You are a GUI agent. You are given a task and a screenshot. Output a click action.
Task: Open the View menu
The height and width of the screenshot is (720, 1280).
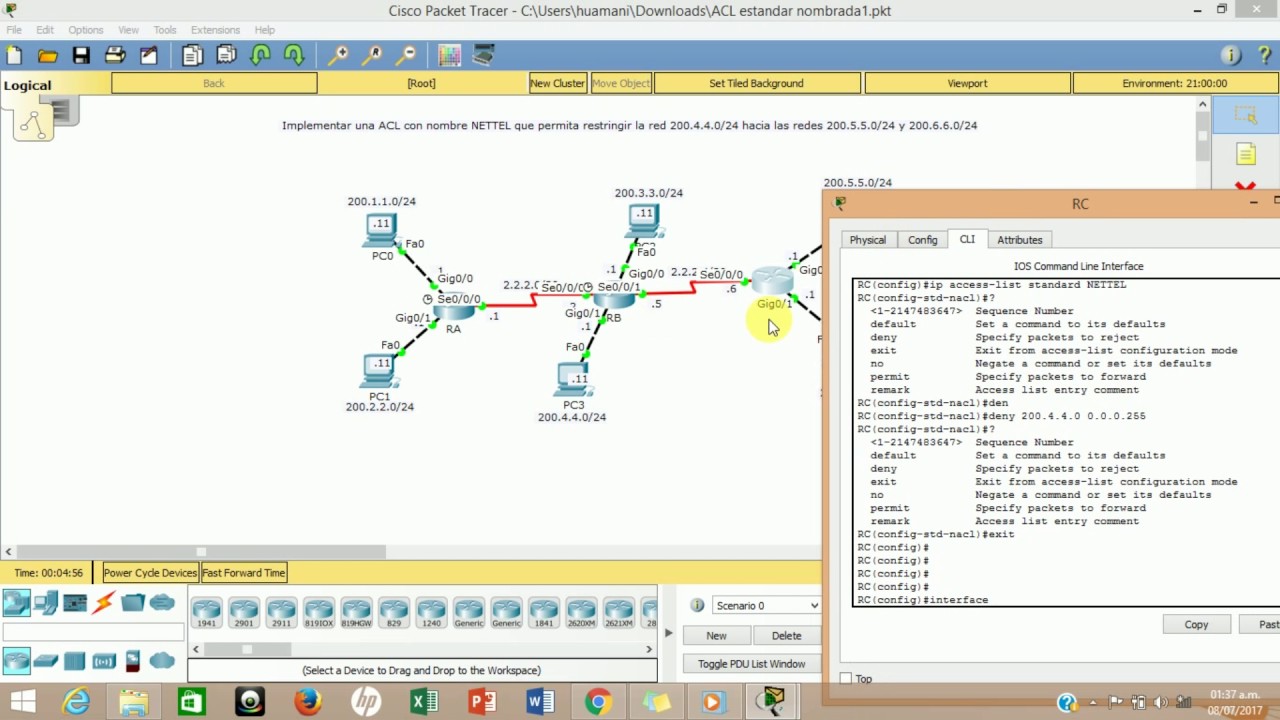[129, 30]
